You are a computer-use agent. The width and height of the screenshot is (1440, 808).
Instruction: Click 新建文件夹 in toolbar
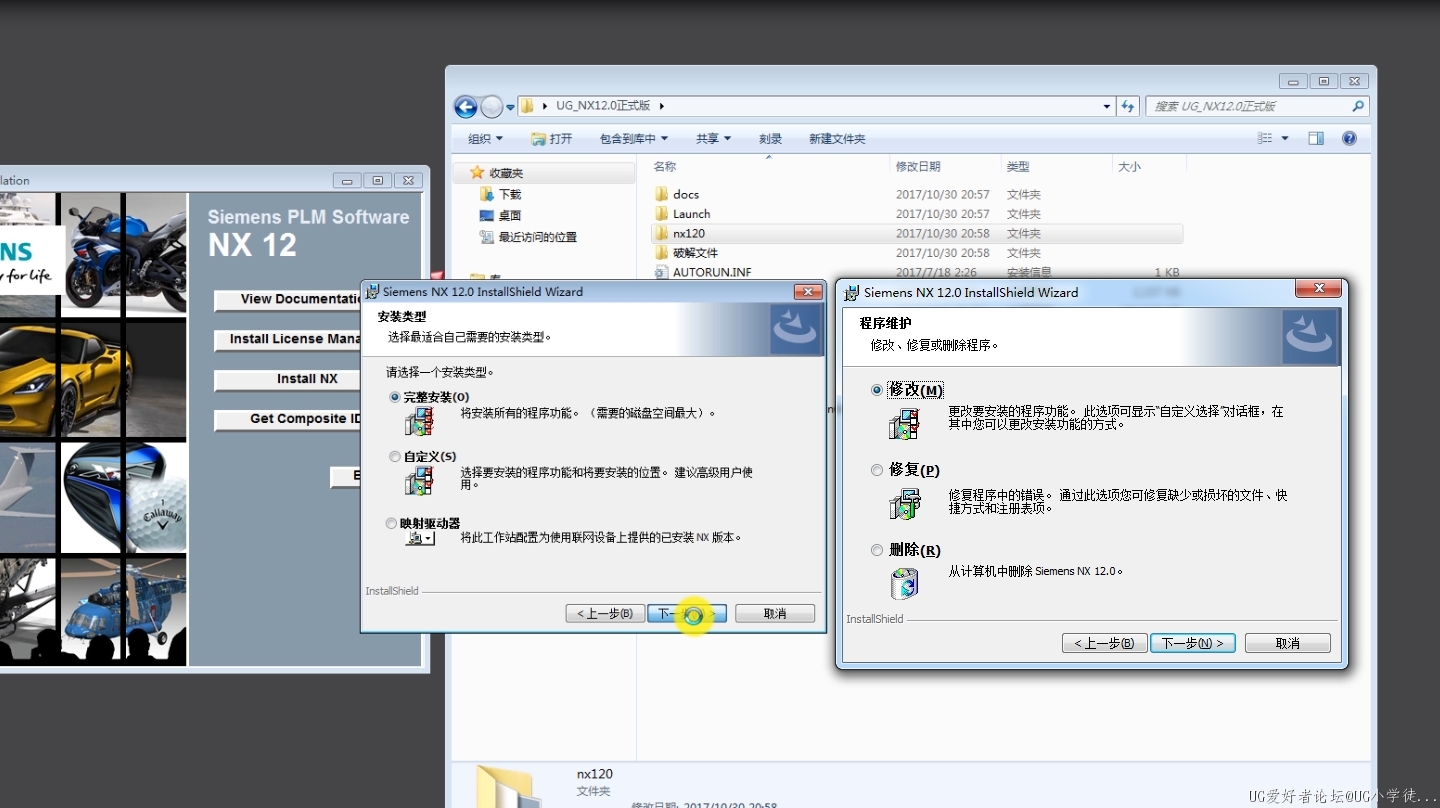click(x=837, y=139)
